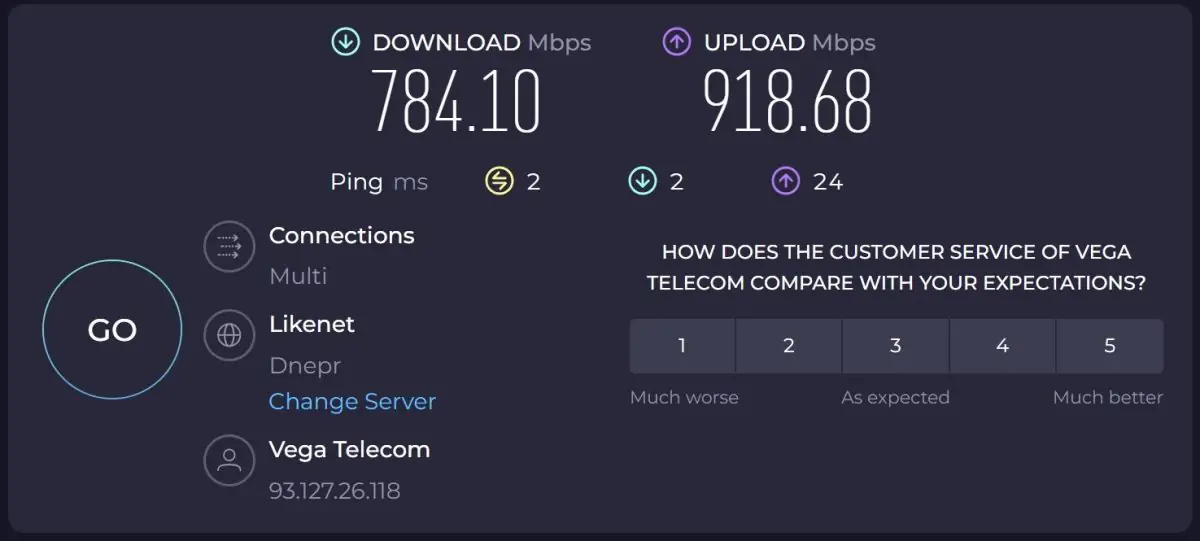
Task: Start speed test with GO button
Action: click(x=112, y=330)
